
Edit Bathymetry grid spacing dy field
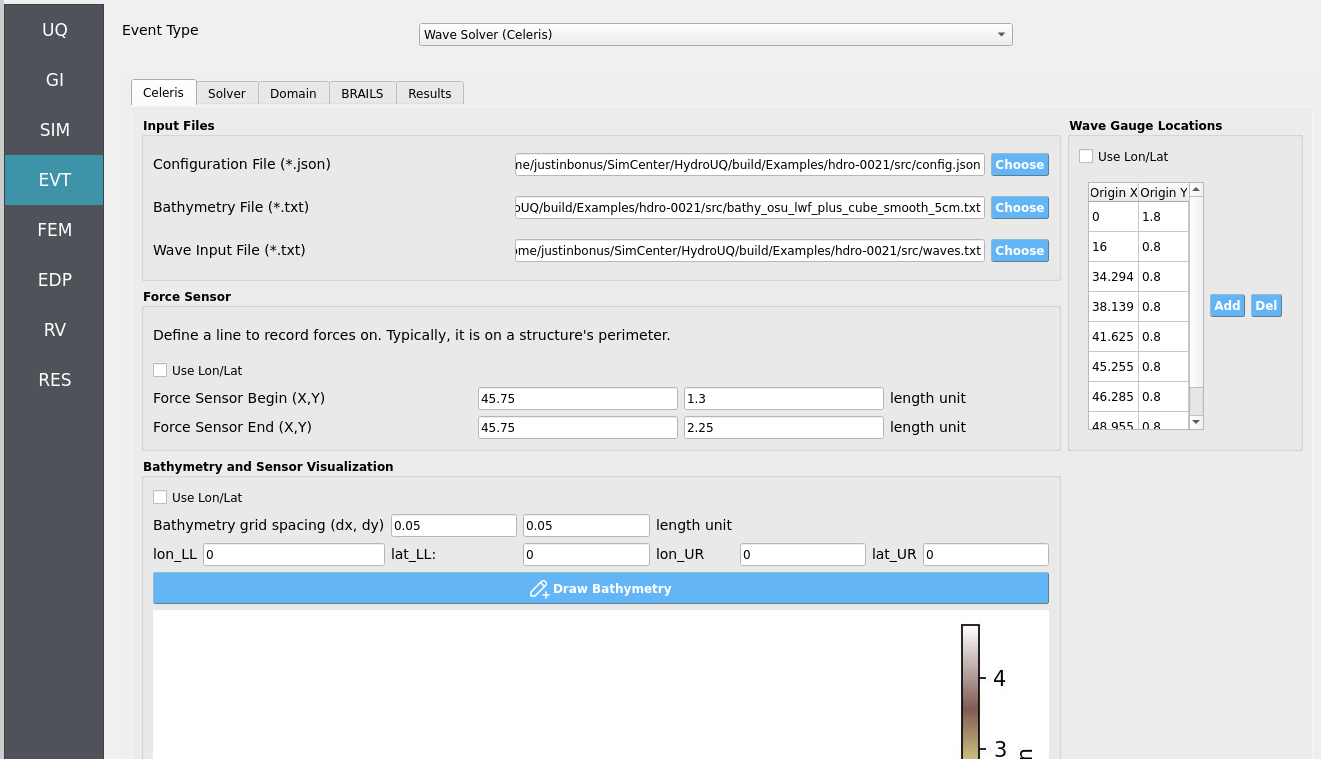point(586,525)
